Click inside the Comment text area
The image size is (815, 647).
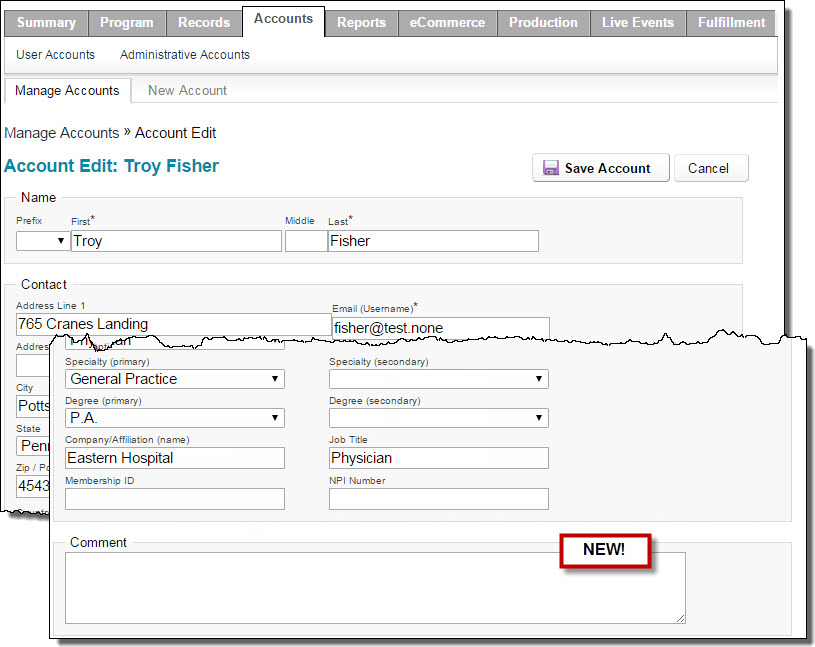pyautogui.click(x=375, y=588)
